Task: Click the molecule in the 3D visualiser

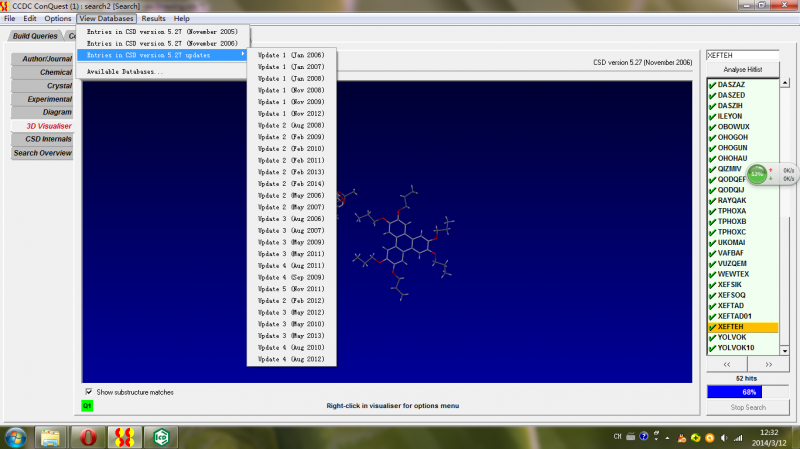Action: (x=403, y=242)
